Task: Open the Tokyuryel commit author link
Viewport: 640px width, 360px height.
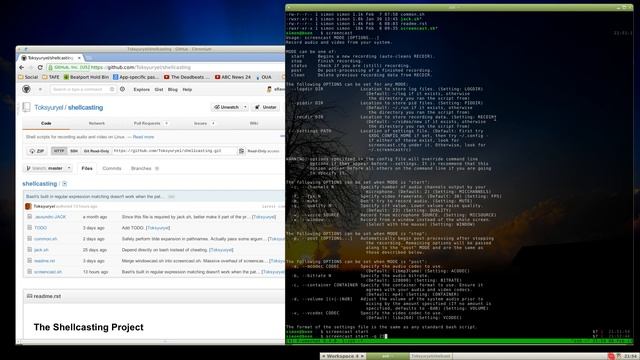Action: (x=44, y=207)
